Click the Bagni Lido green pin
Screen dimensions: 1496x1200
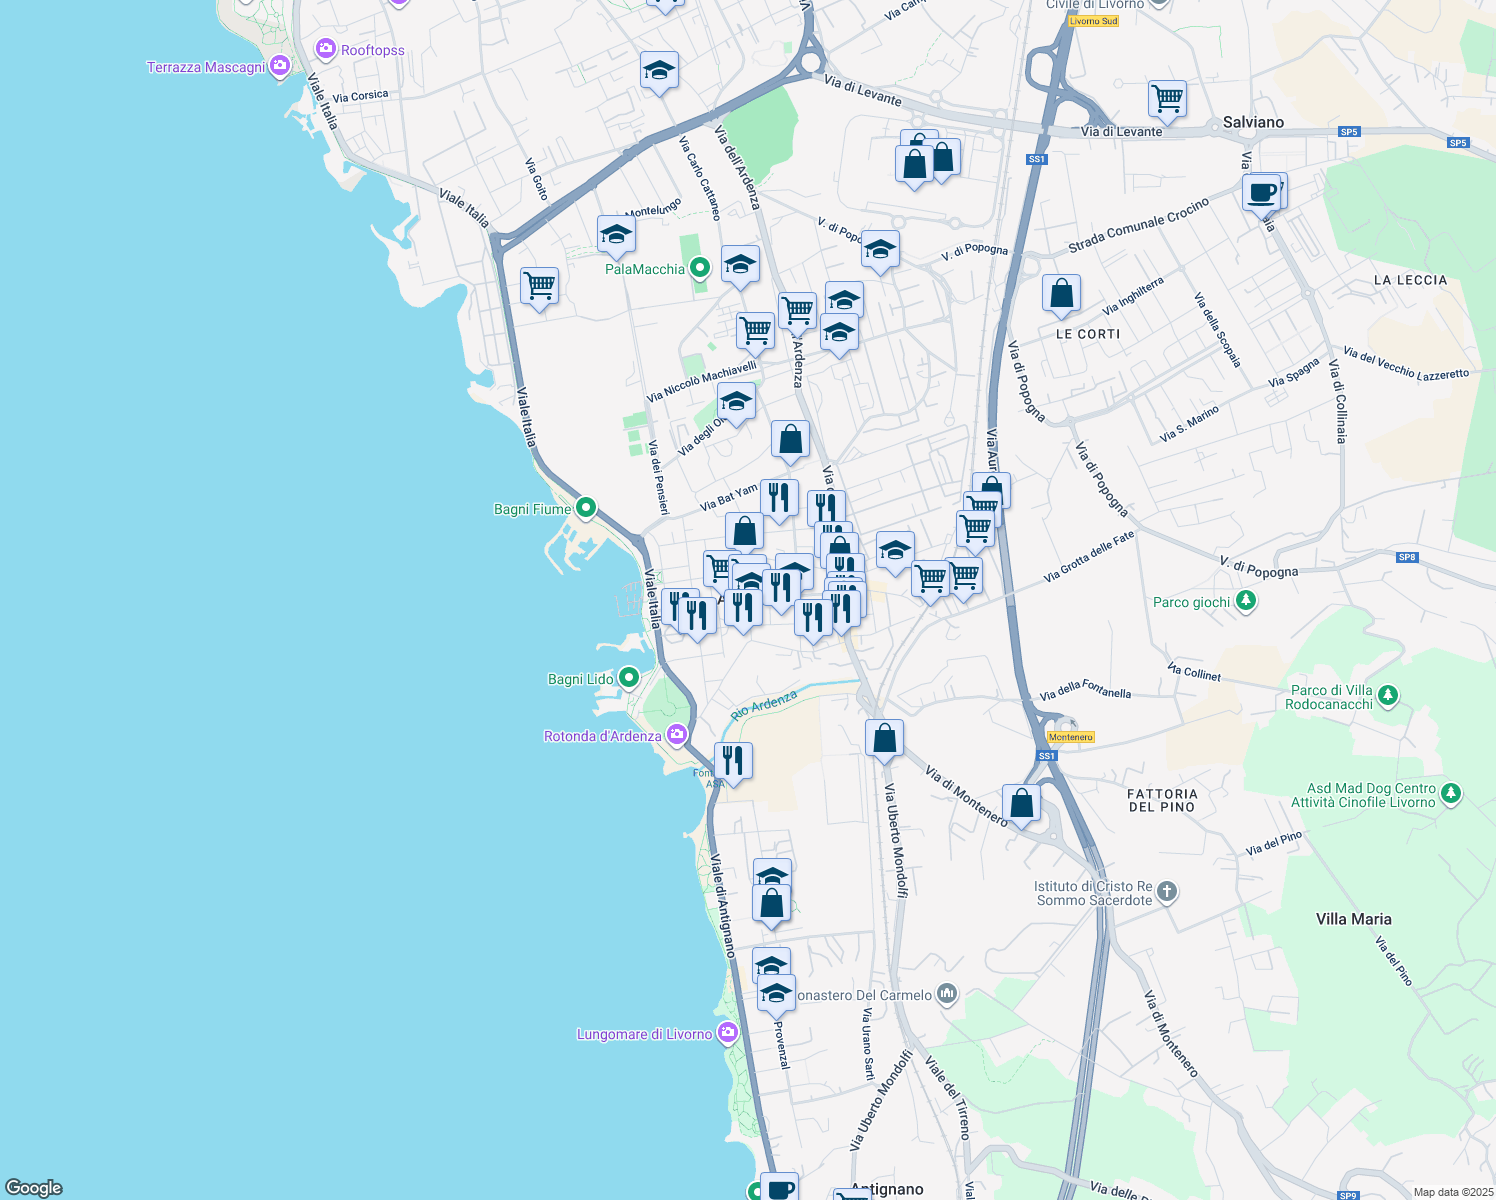pos(628,678)
